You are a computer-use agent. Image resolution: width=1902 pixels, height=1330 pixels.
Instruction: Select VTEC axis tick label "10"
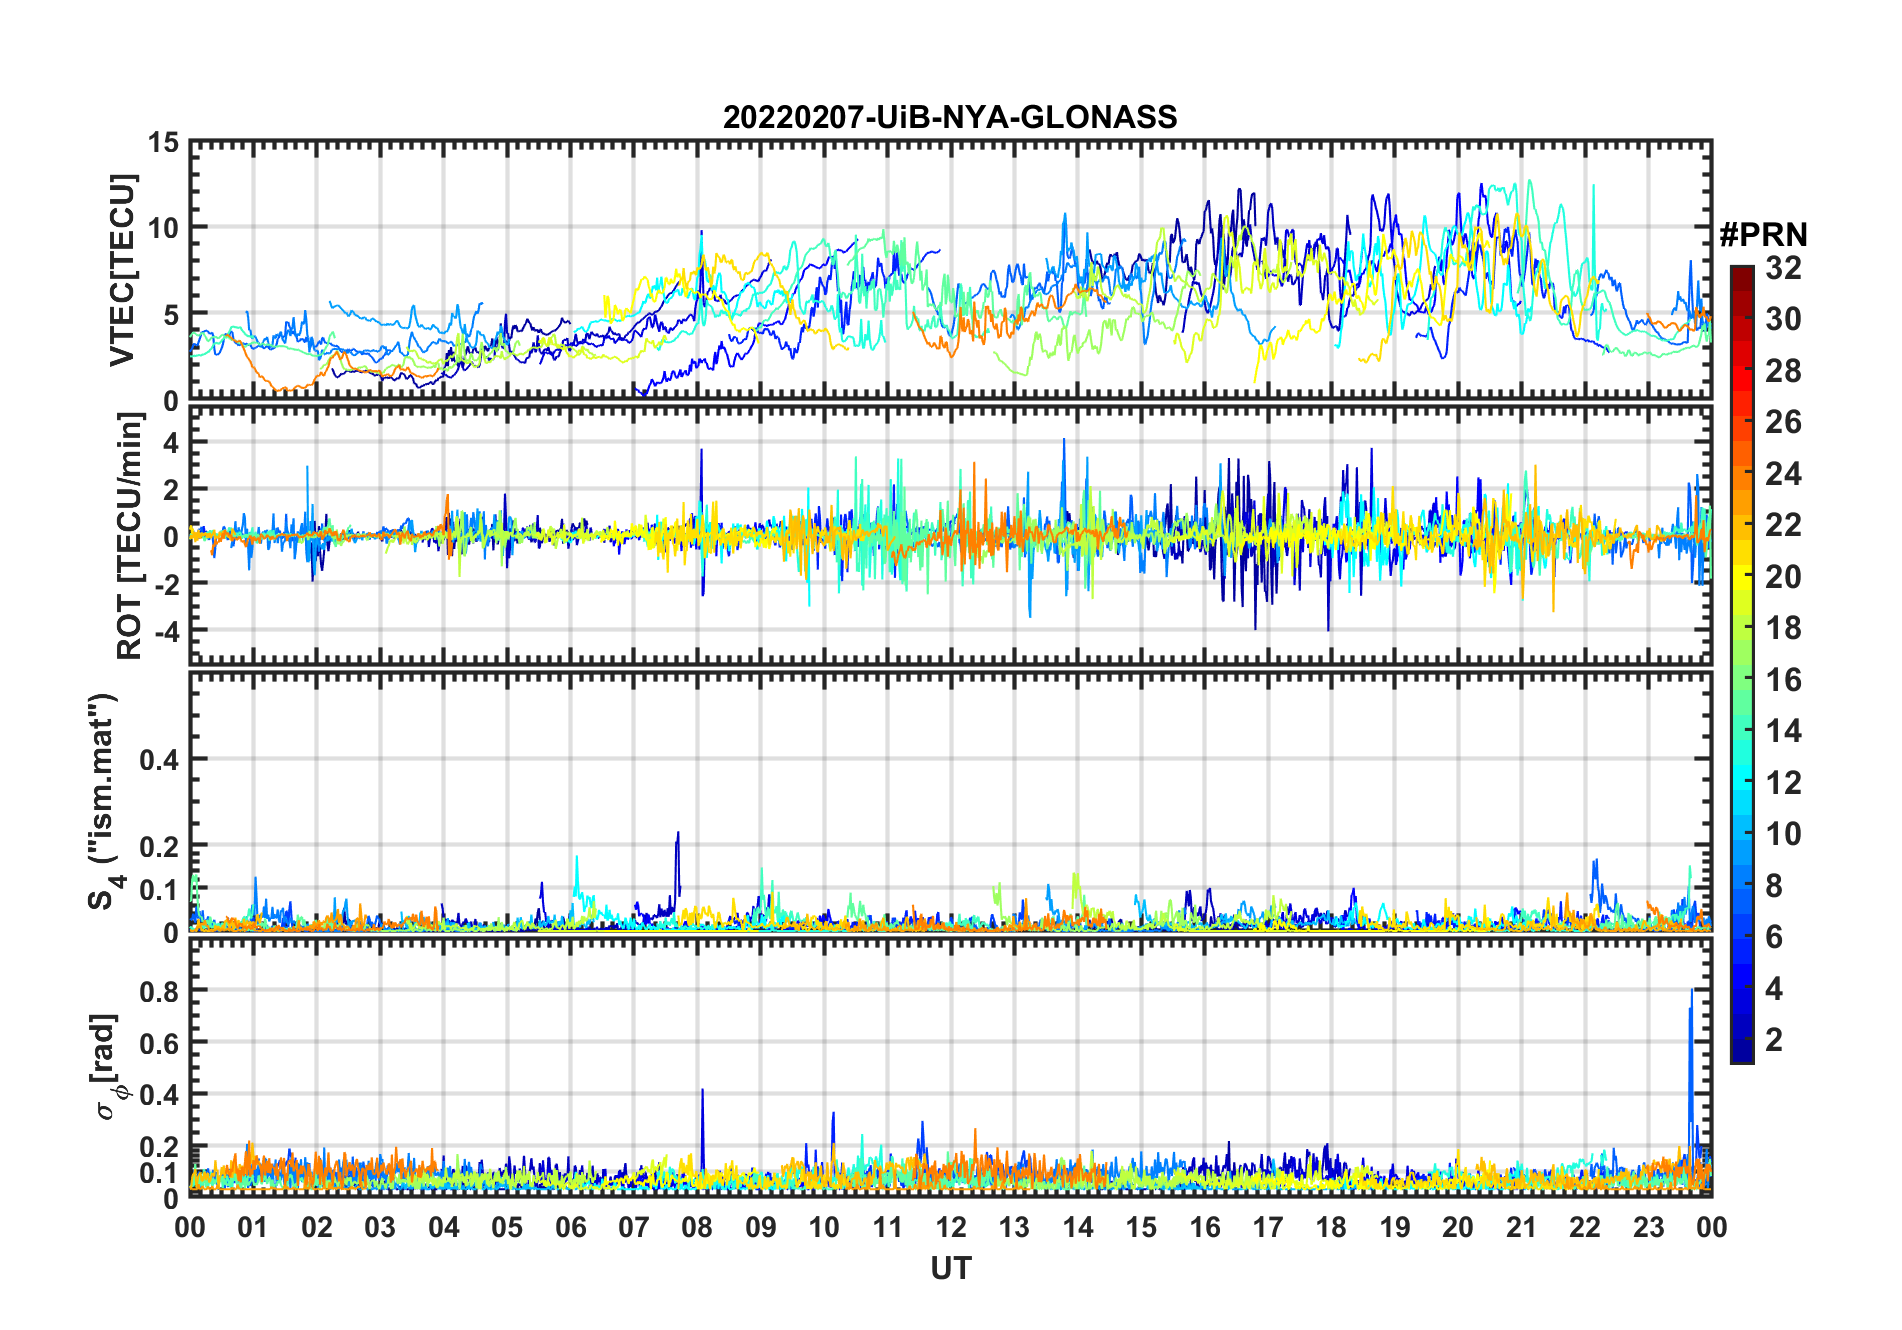(163, 229)
